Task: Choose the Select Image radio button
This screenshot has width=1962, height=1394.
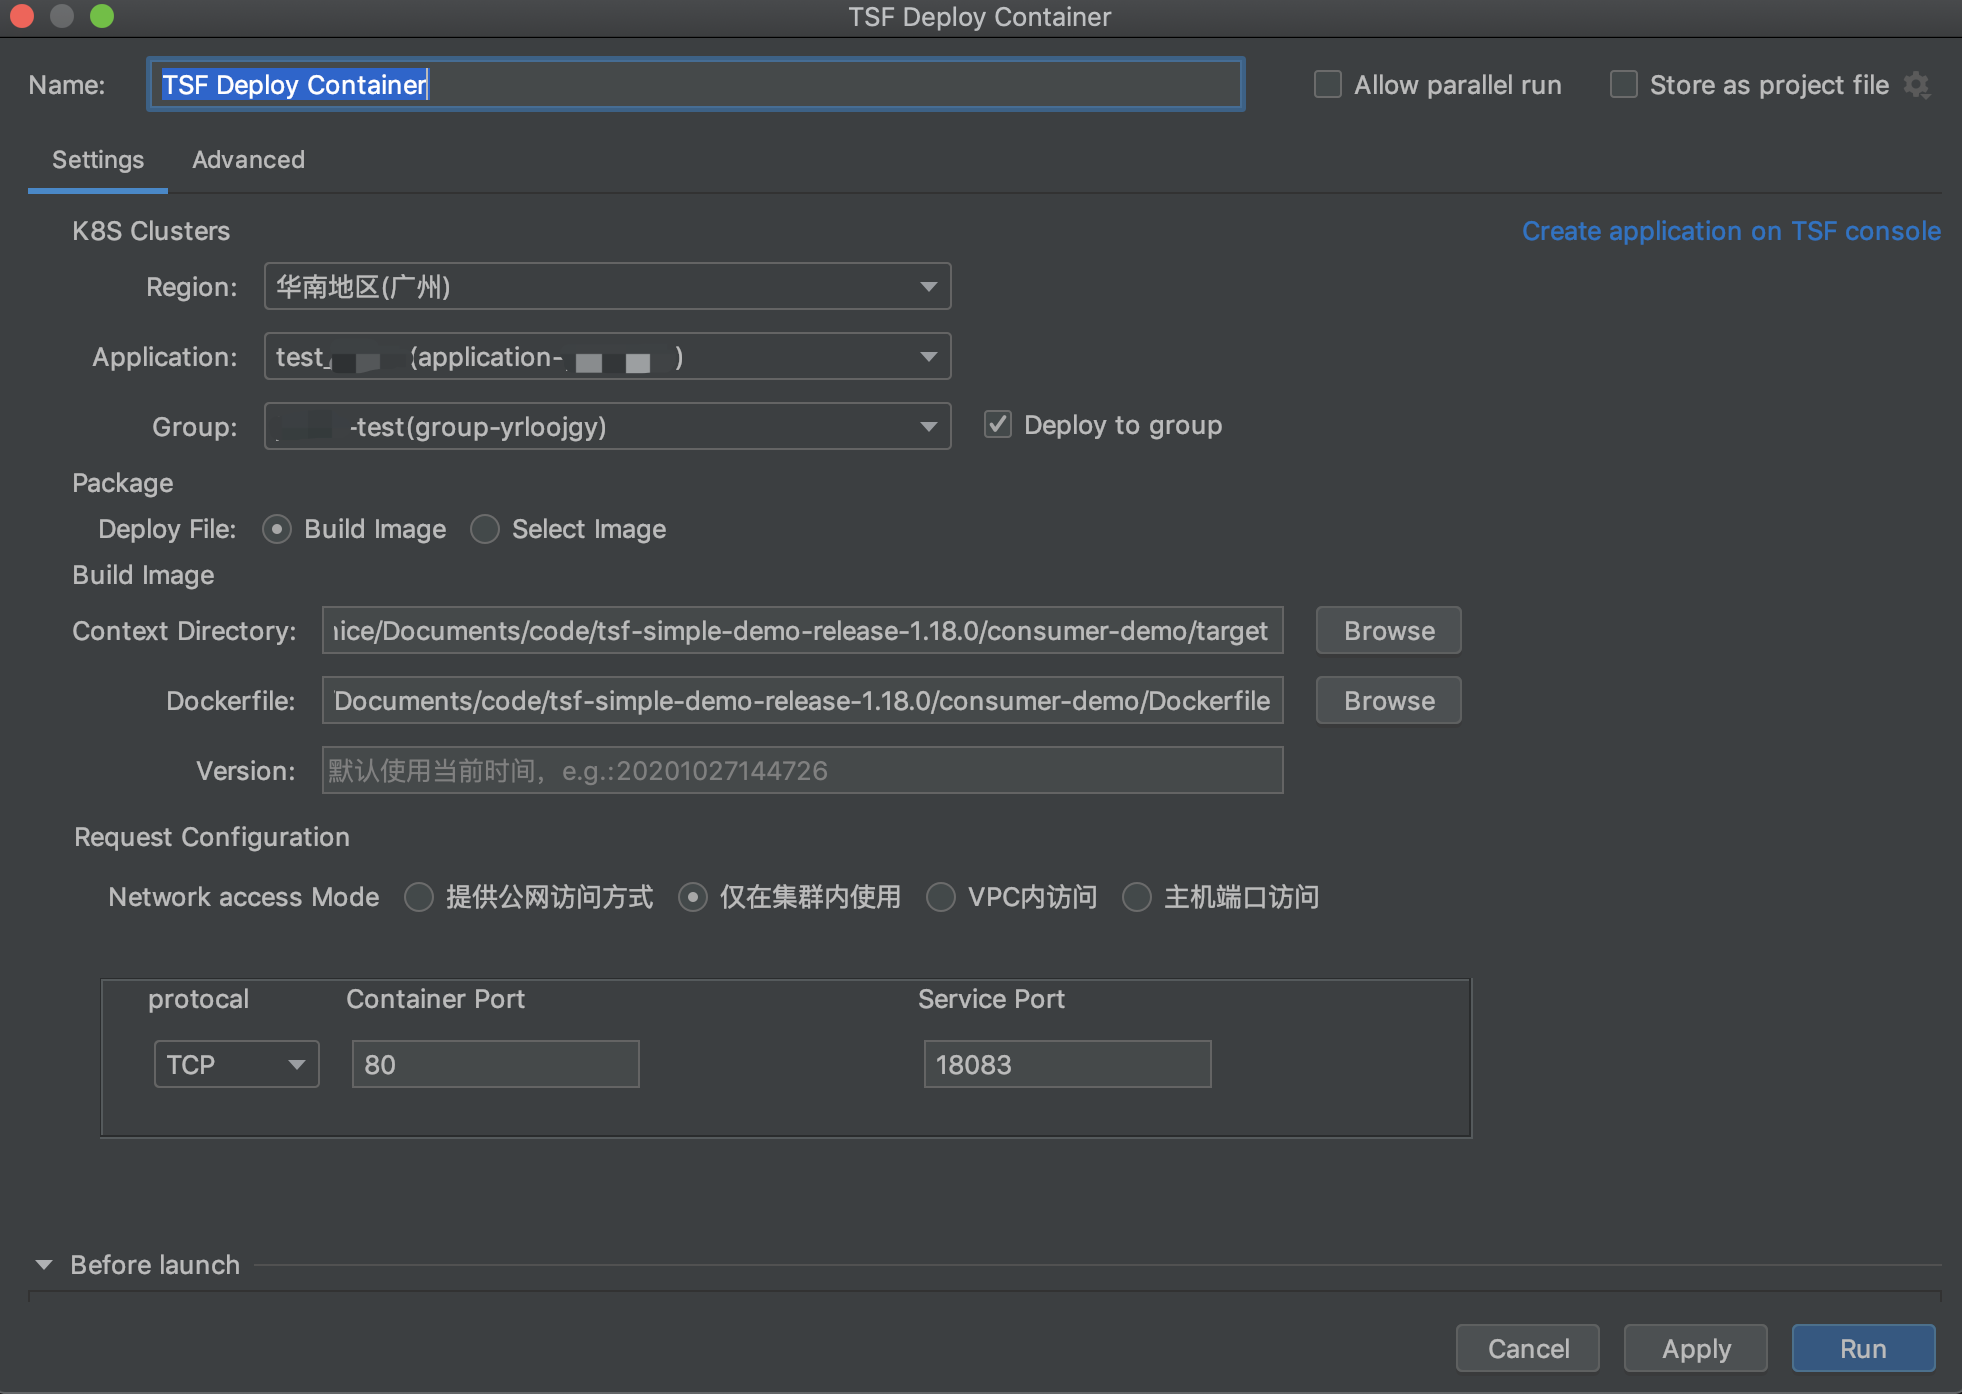Action: (x=485, y=529)
